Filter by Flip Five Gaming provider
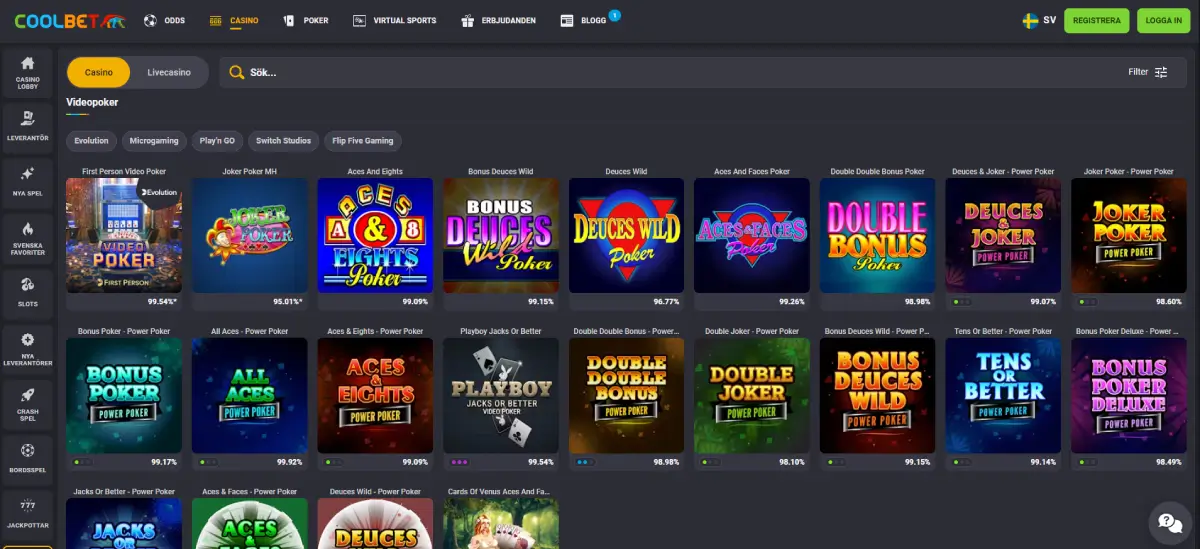 coord(363,141)
